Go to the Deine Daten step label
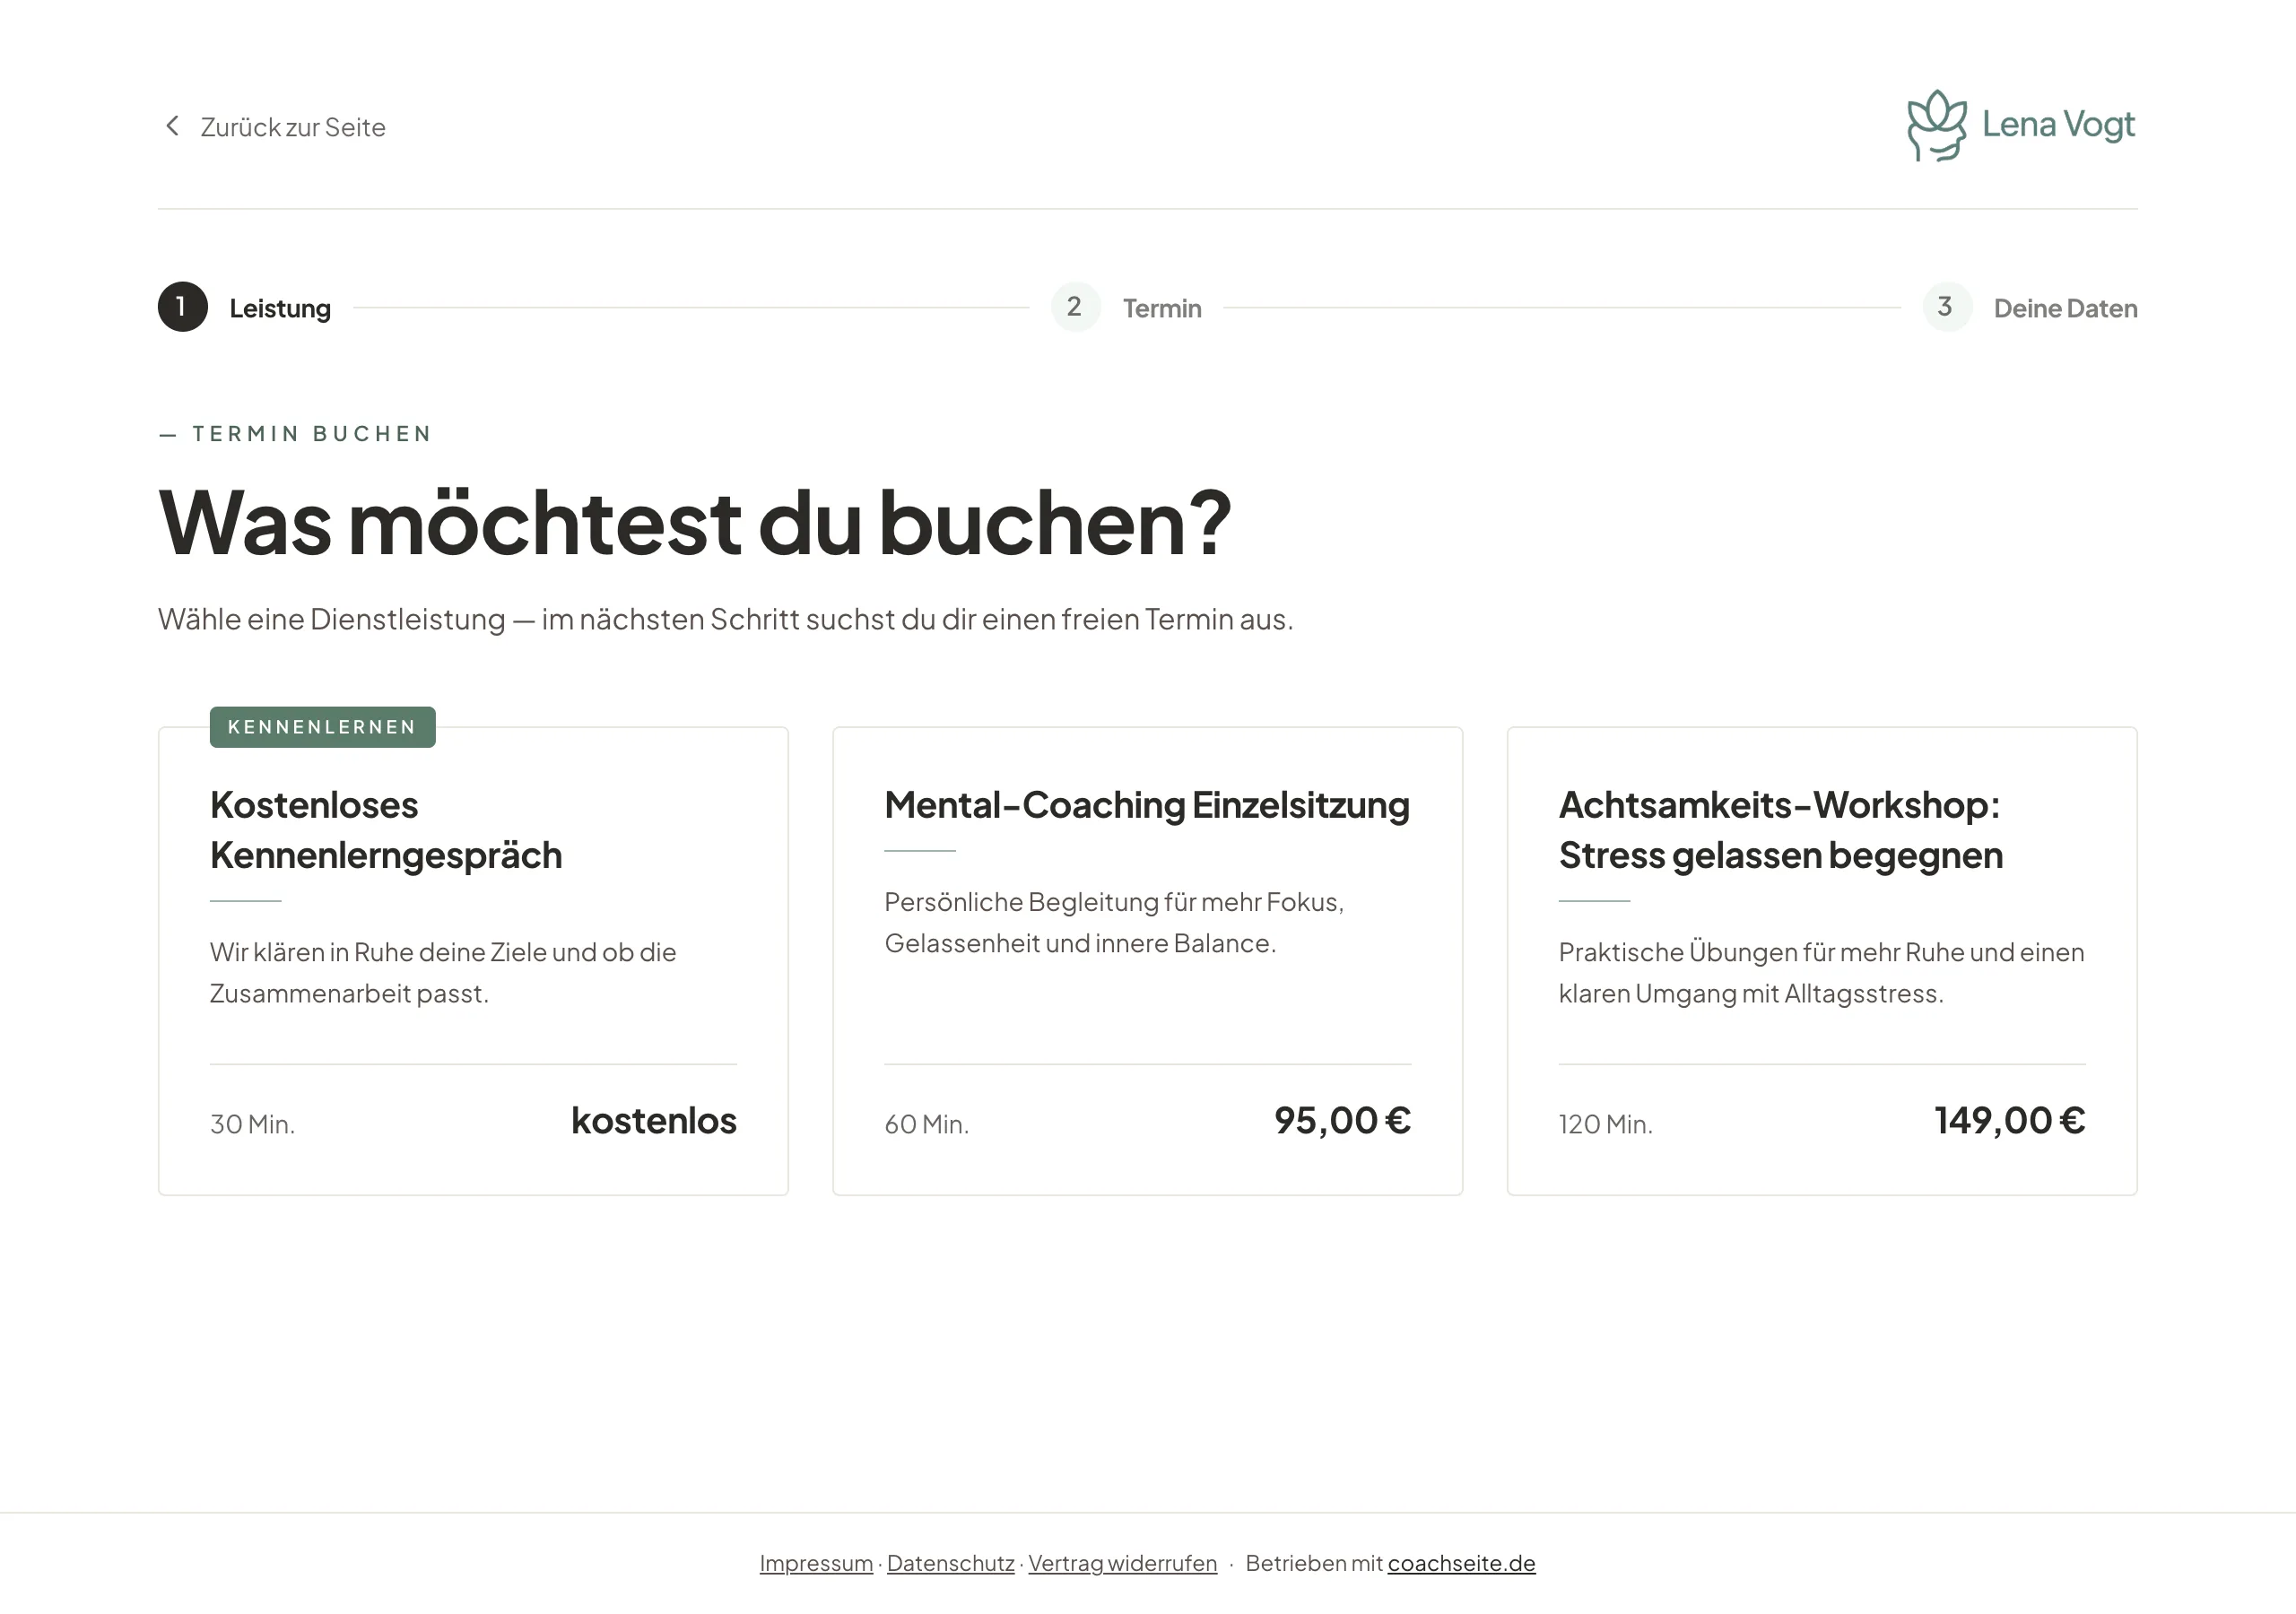 click(x=2065, y=308)
